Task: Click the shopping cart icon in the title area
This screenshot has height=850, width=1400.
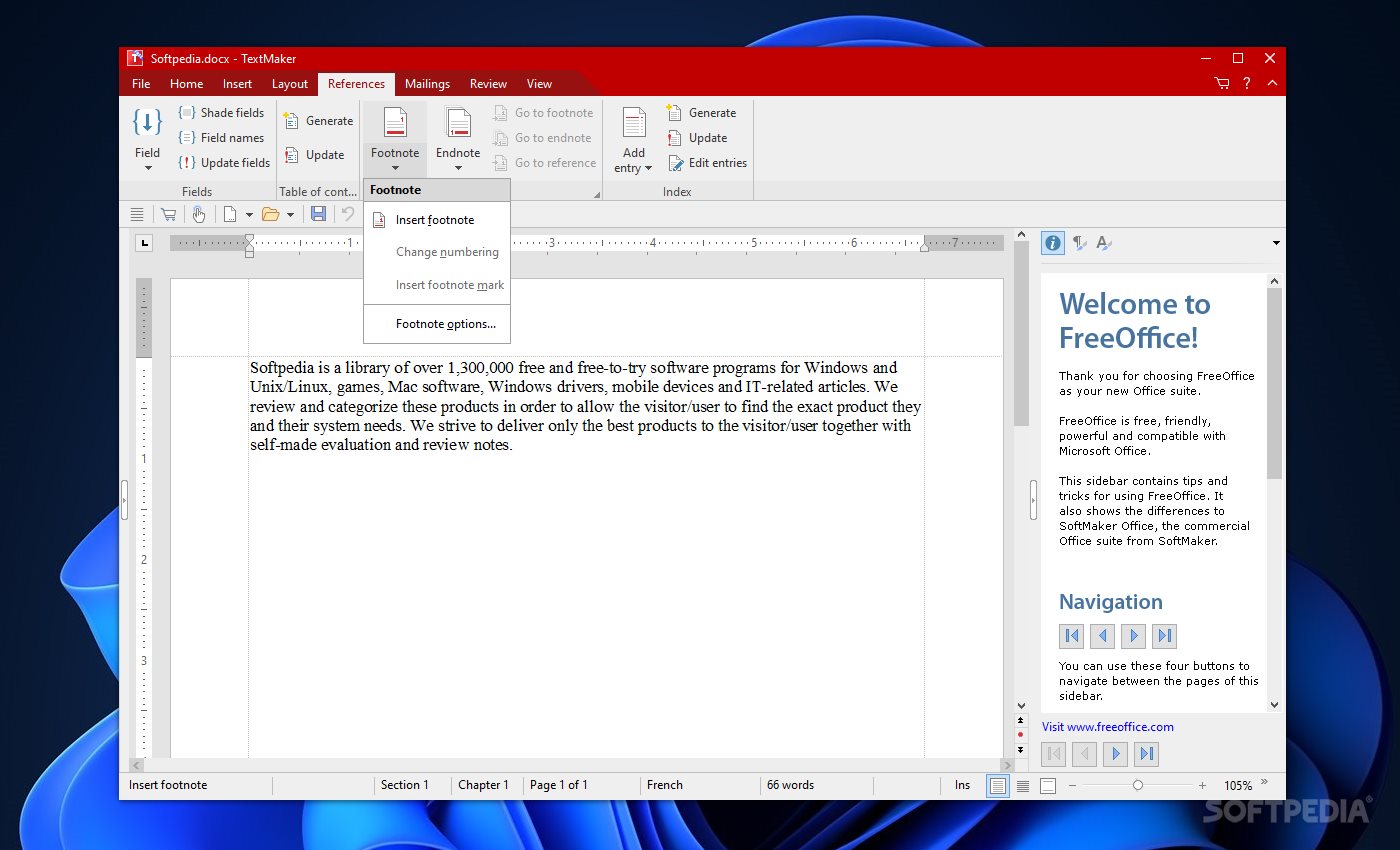Action: tap(1222, 84)
